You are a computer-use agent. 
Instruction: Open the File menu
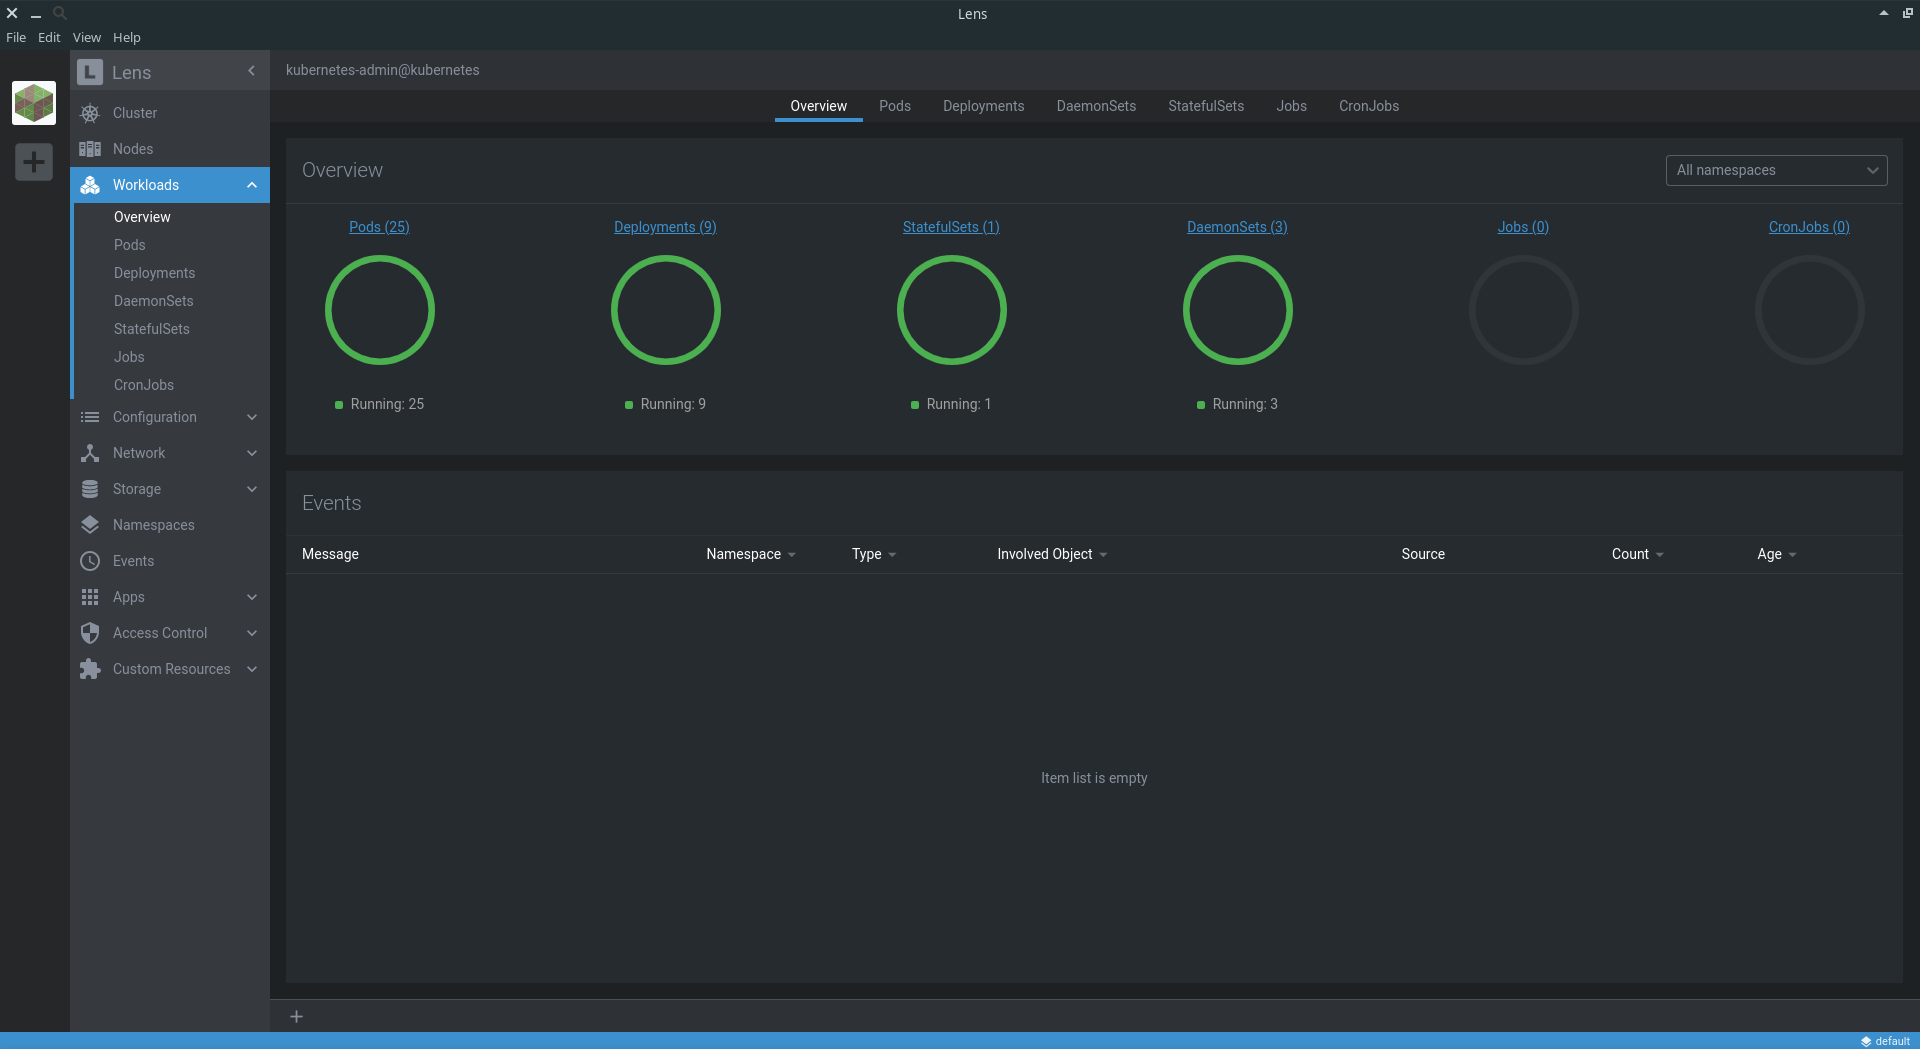pyautogui.click(x=16, y=37)
